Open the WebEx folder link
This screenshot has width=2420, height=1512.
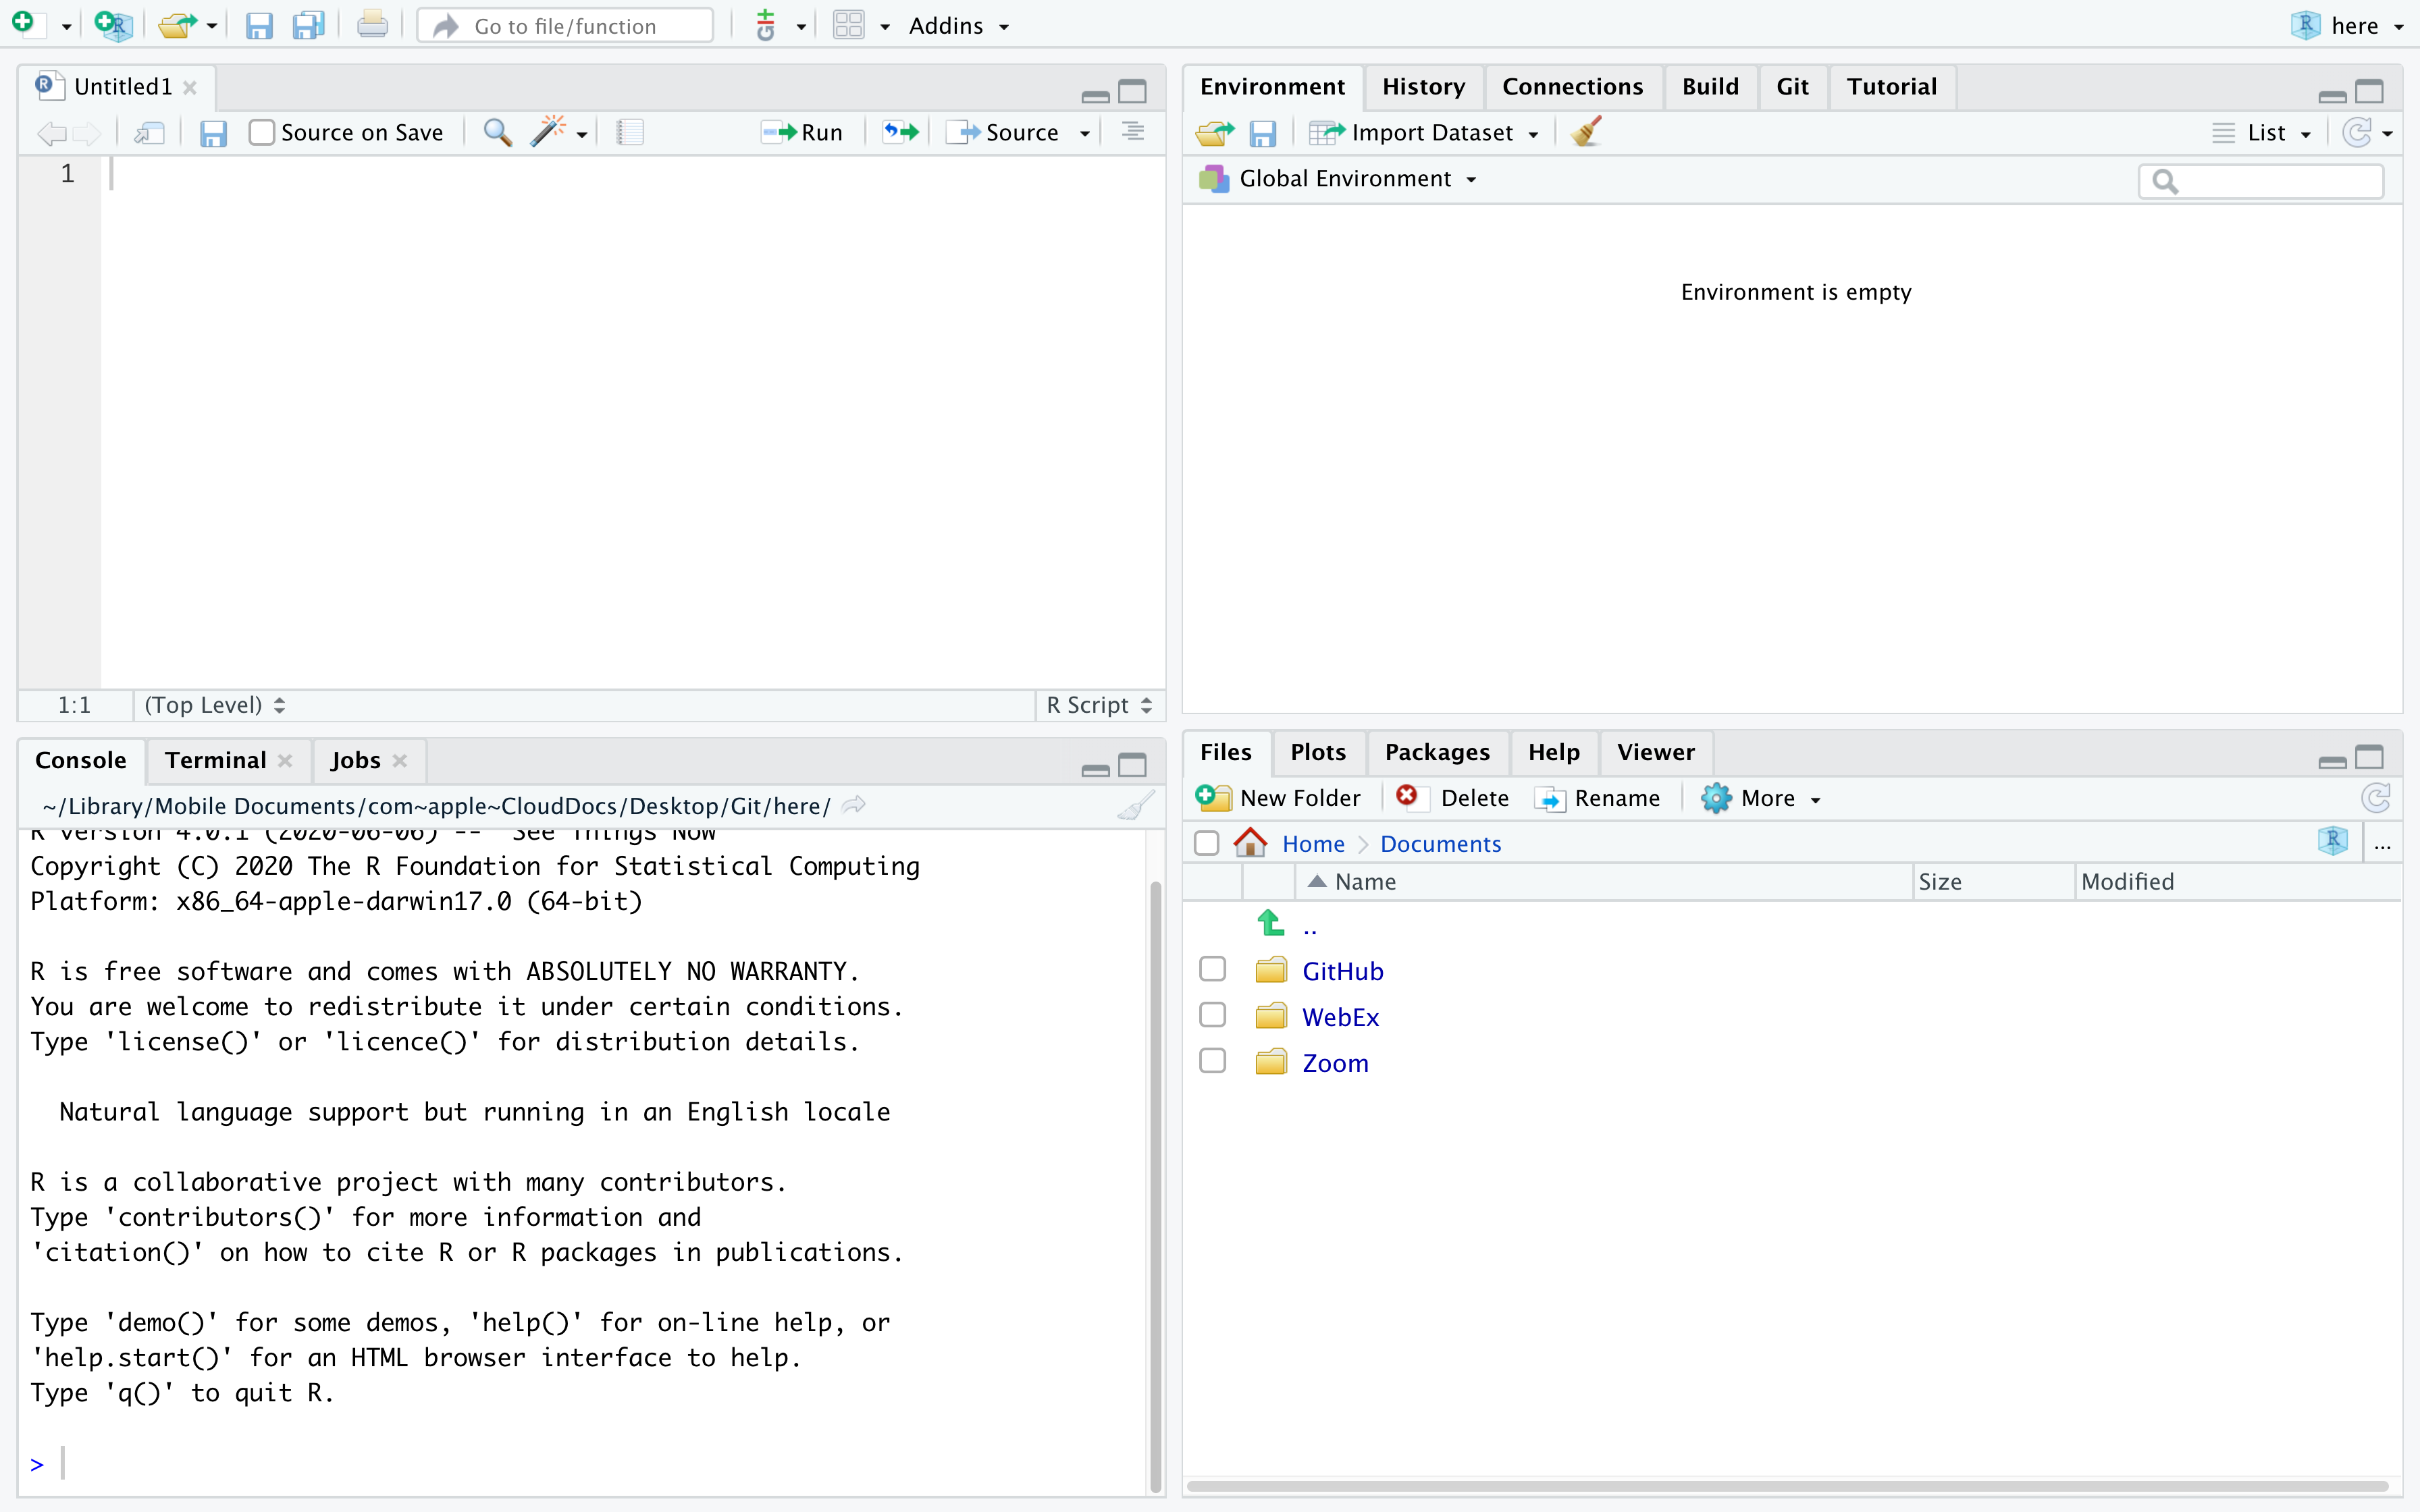(1340, 1017)
